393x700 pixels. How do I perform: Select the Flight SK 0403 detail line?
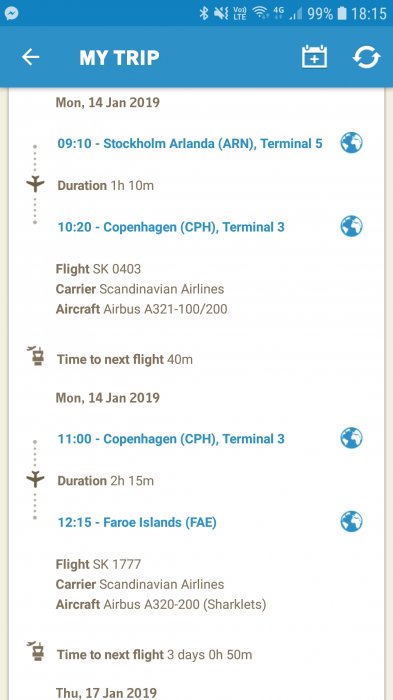(98, 269)
